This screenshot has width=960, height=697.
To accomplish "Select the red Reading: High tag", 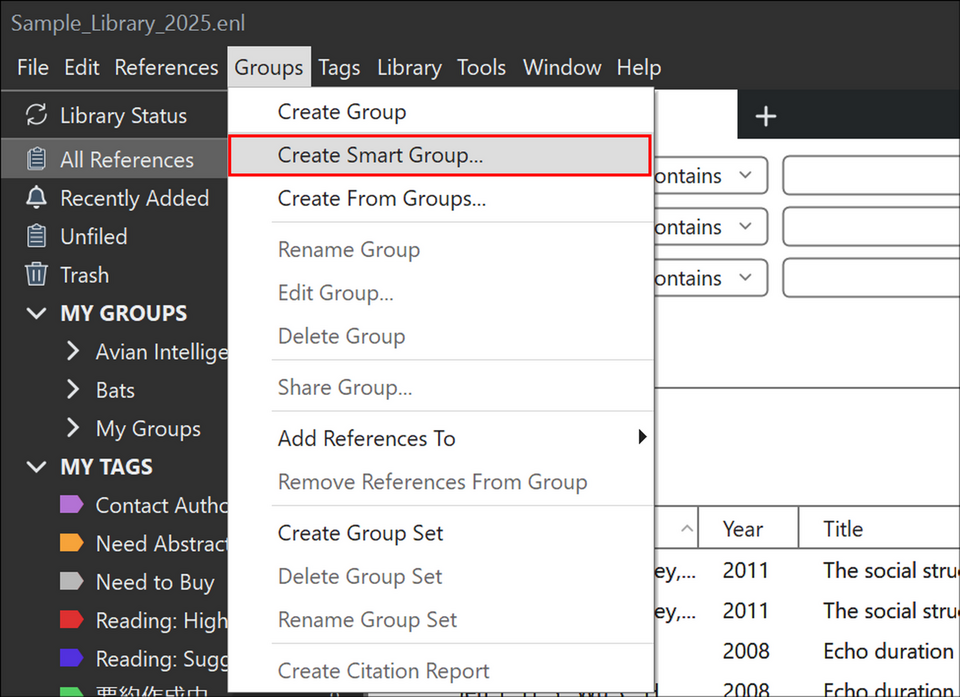I will click(x=72, y=620).
